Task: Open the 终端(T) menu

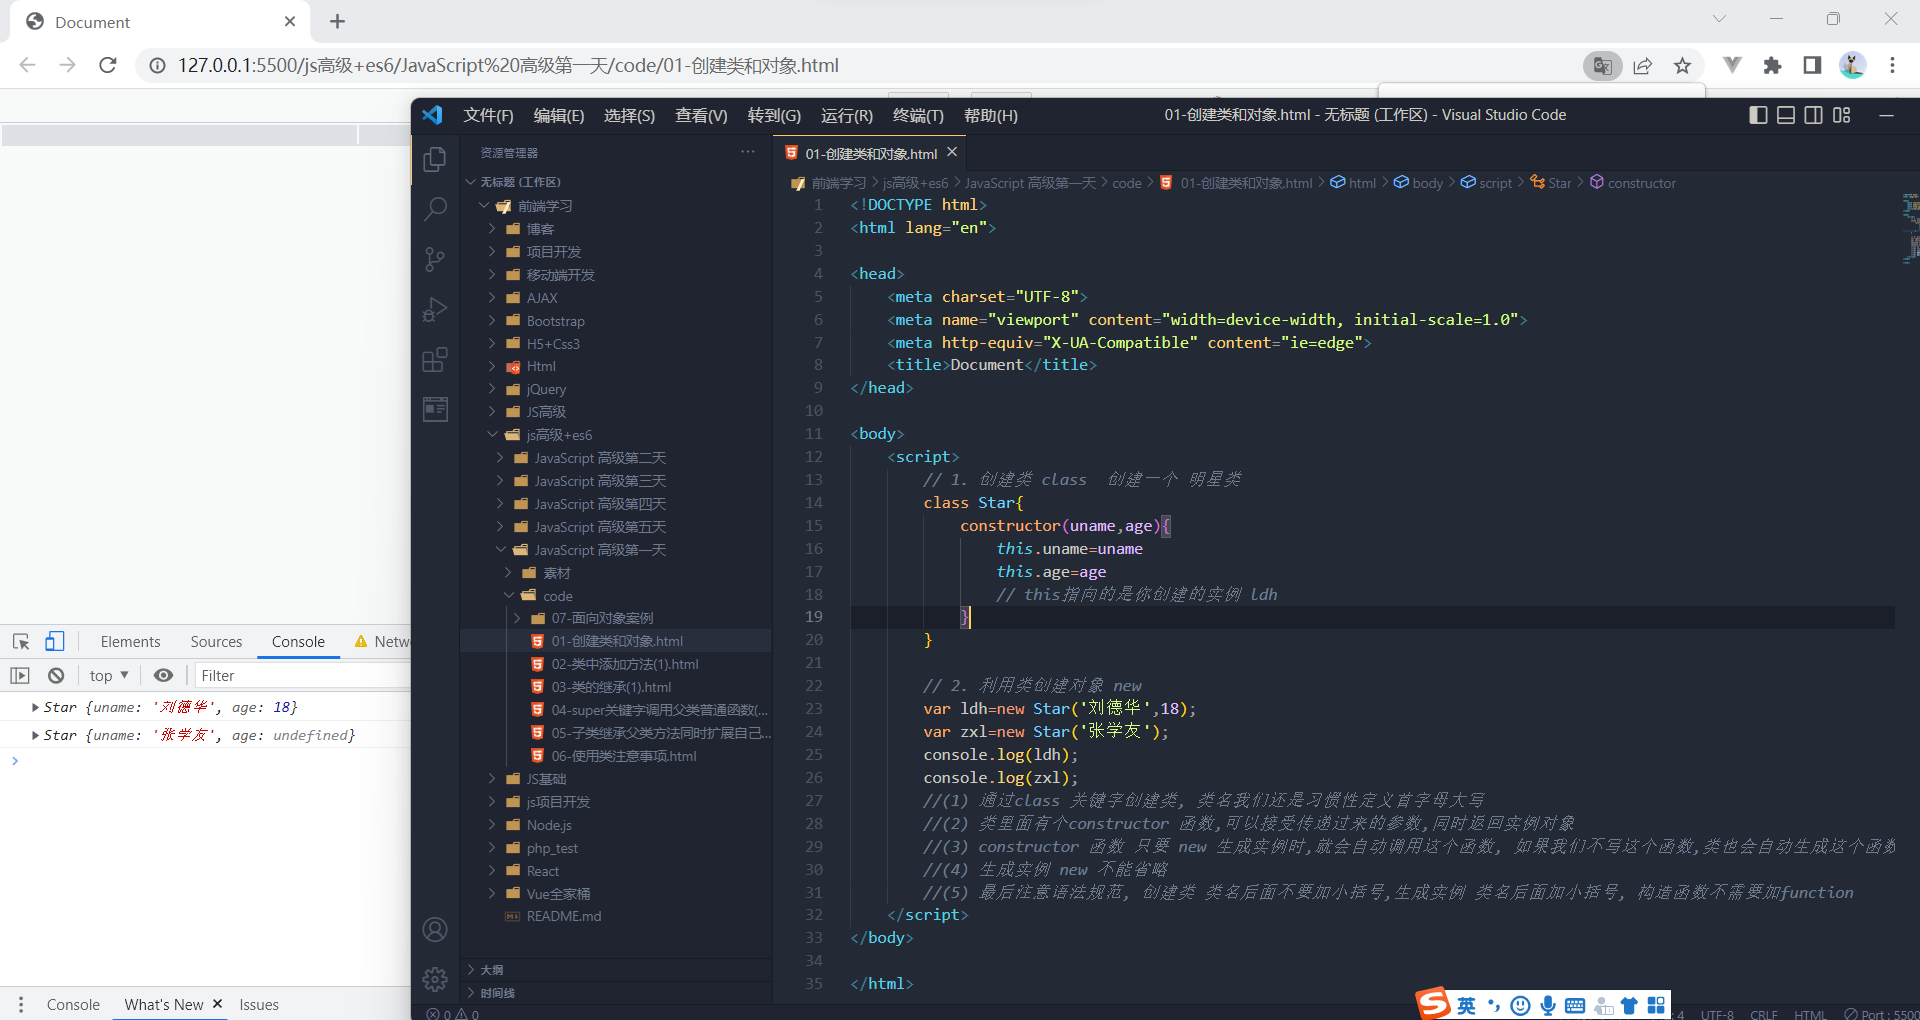Action: 918,116
